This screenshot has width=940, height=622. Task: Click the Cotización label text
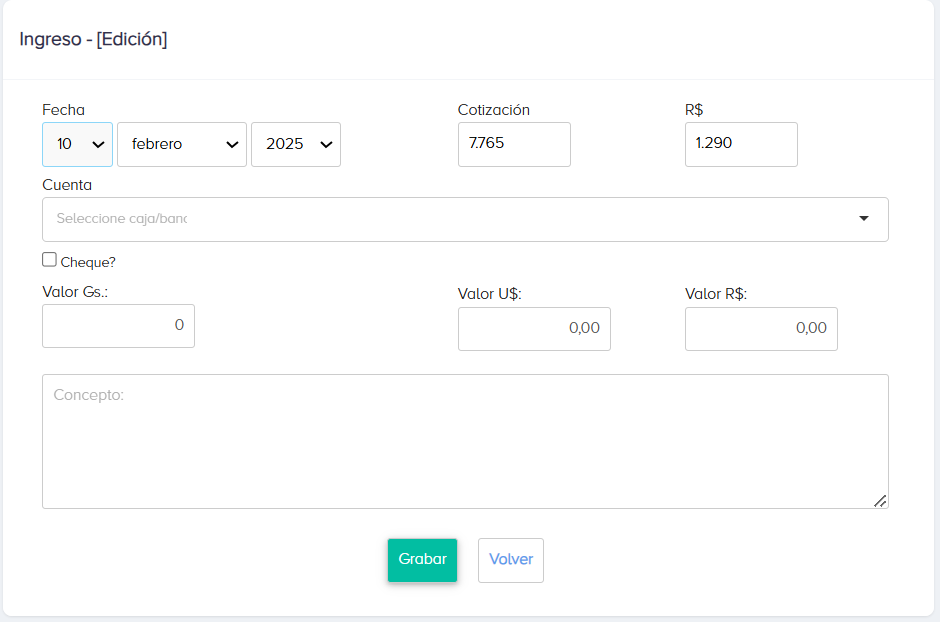coord(493,110)
